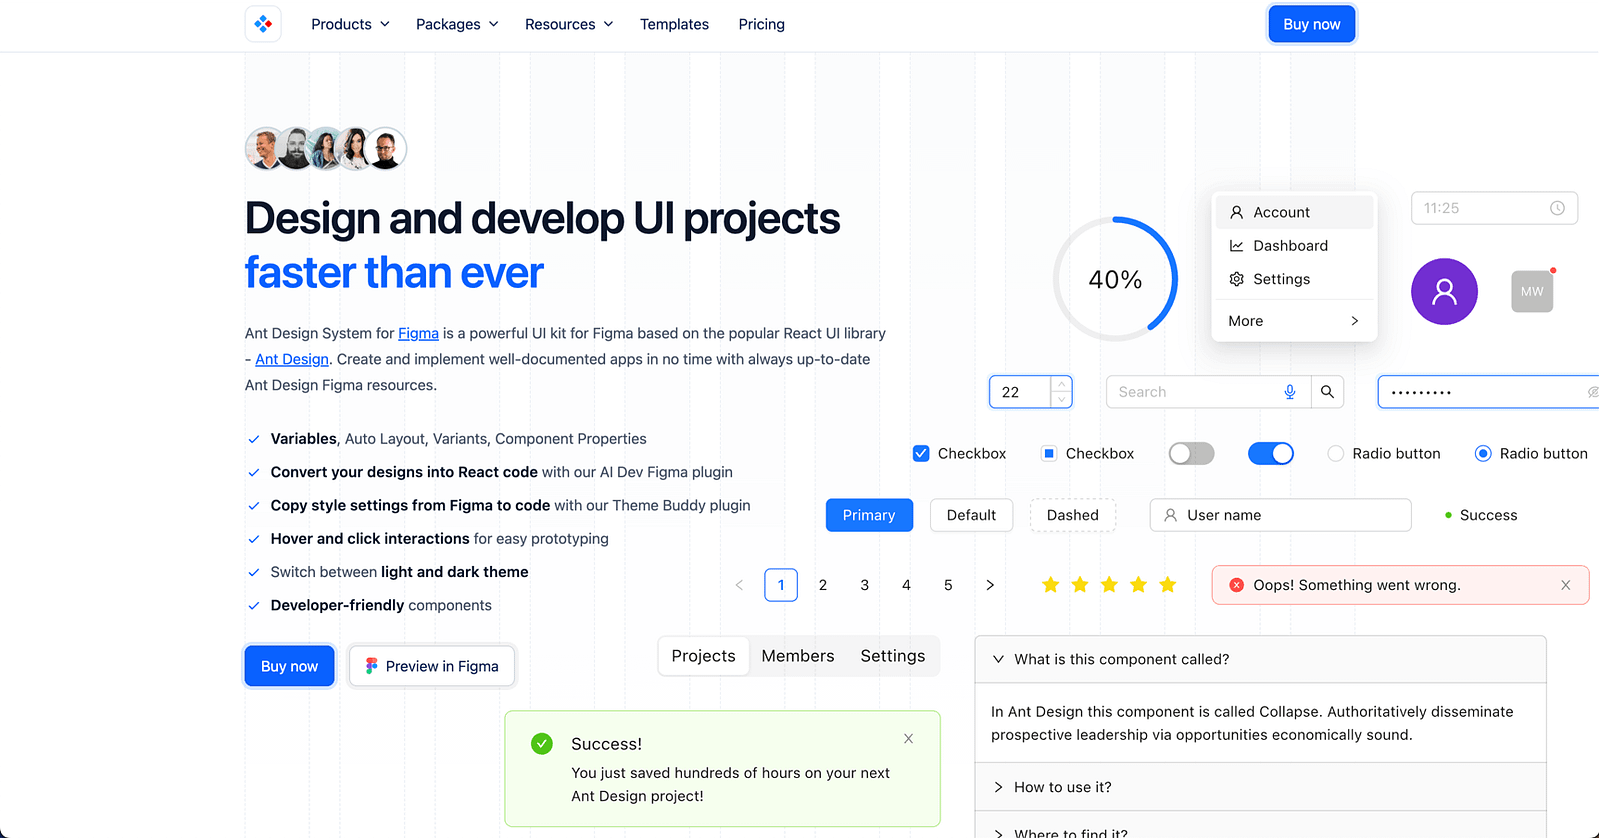Go to the previous pagination page
Screen dimensions: 1600x838
739,585
